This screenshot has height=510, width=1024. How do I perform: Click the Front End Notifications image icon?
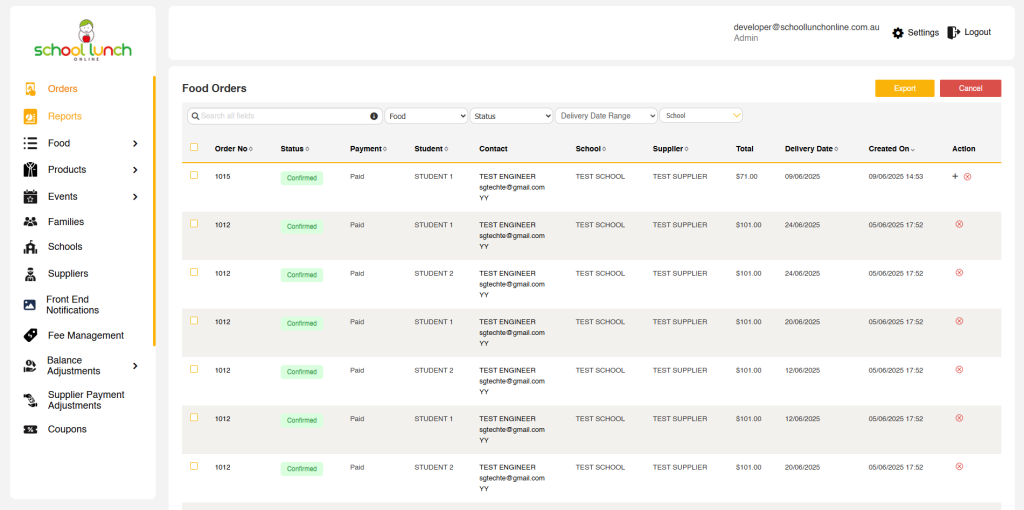pyautogui.click(x=29, y=305)
